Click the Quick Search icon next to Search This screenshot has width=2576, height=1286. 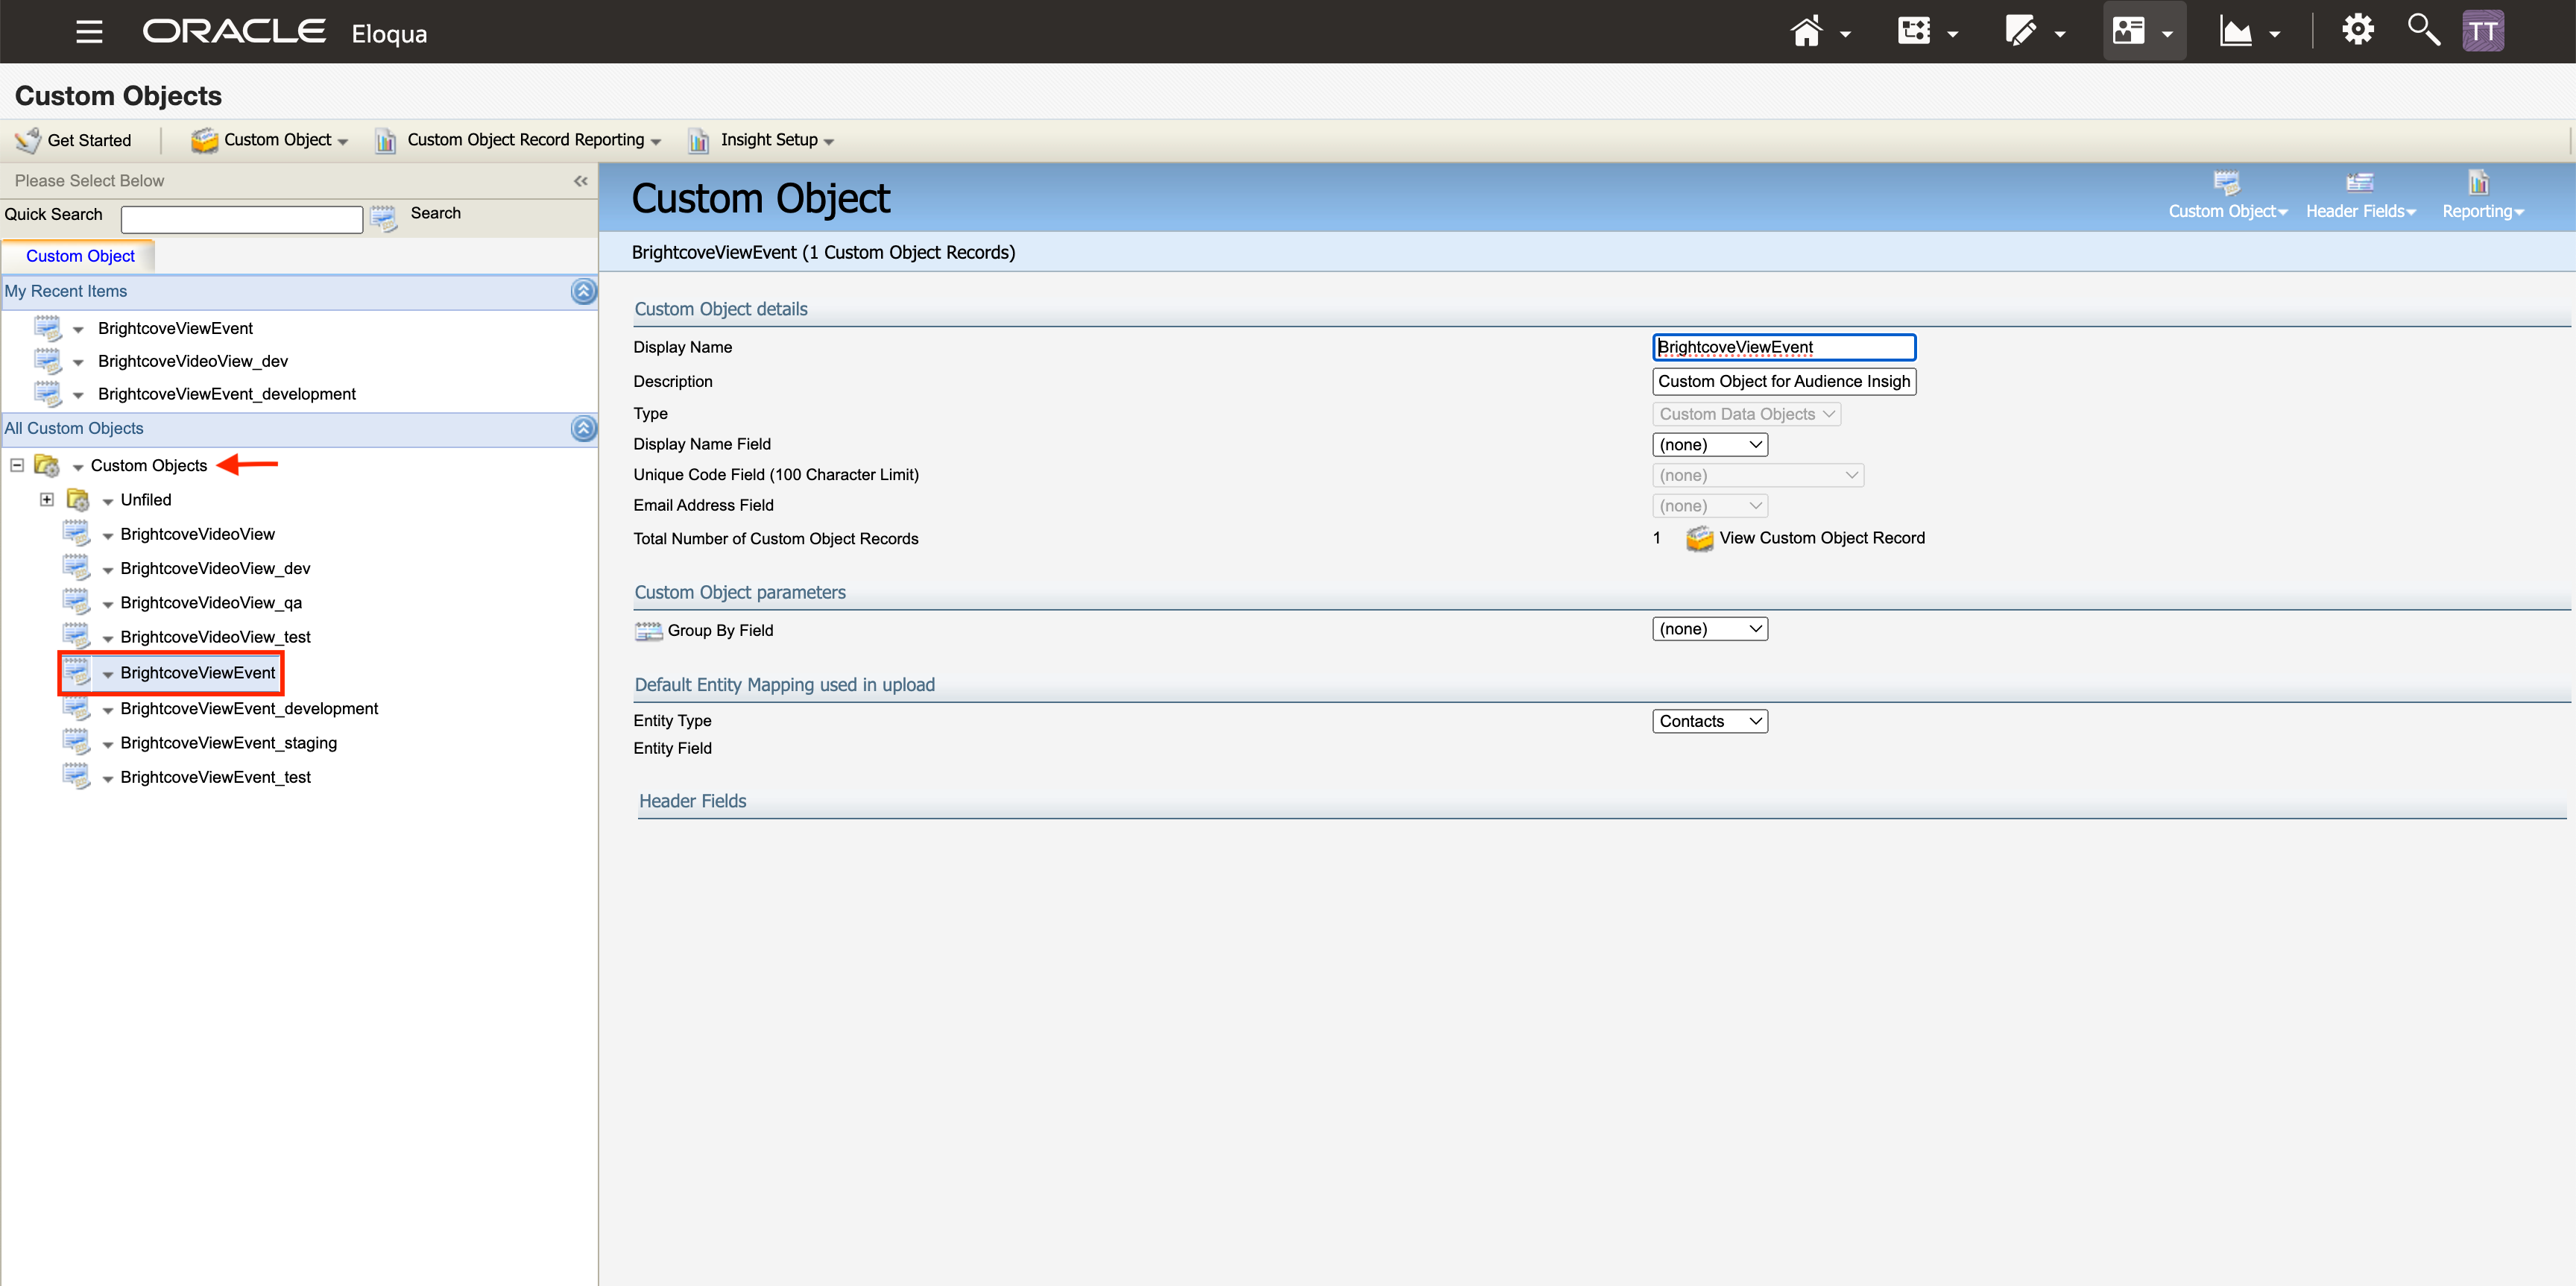tap(384, 216)
